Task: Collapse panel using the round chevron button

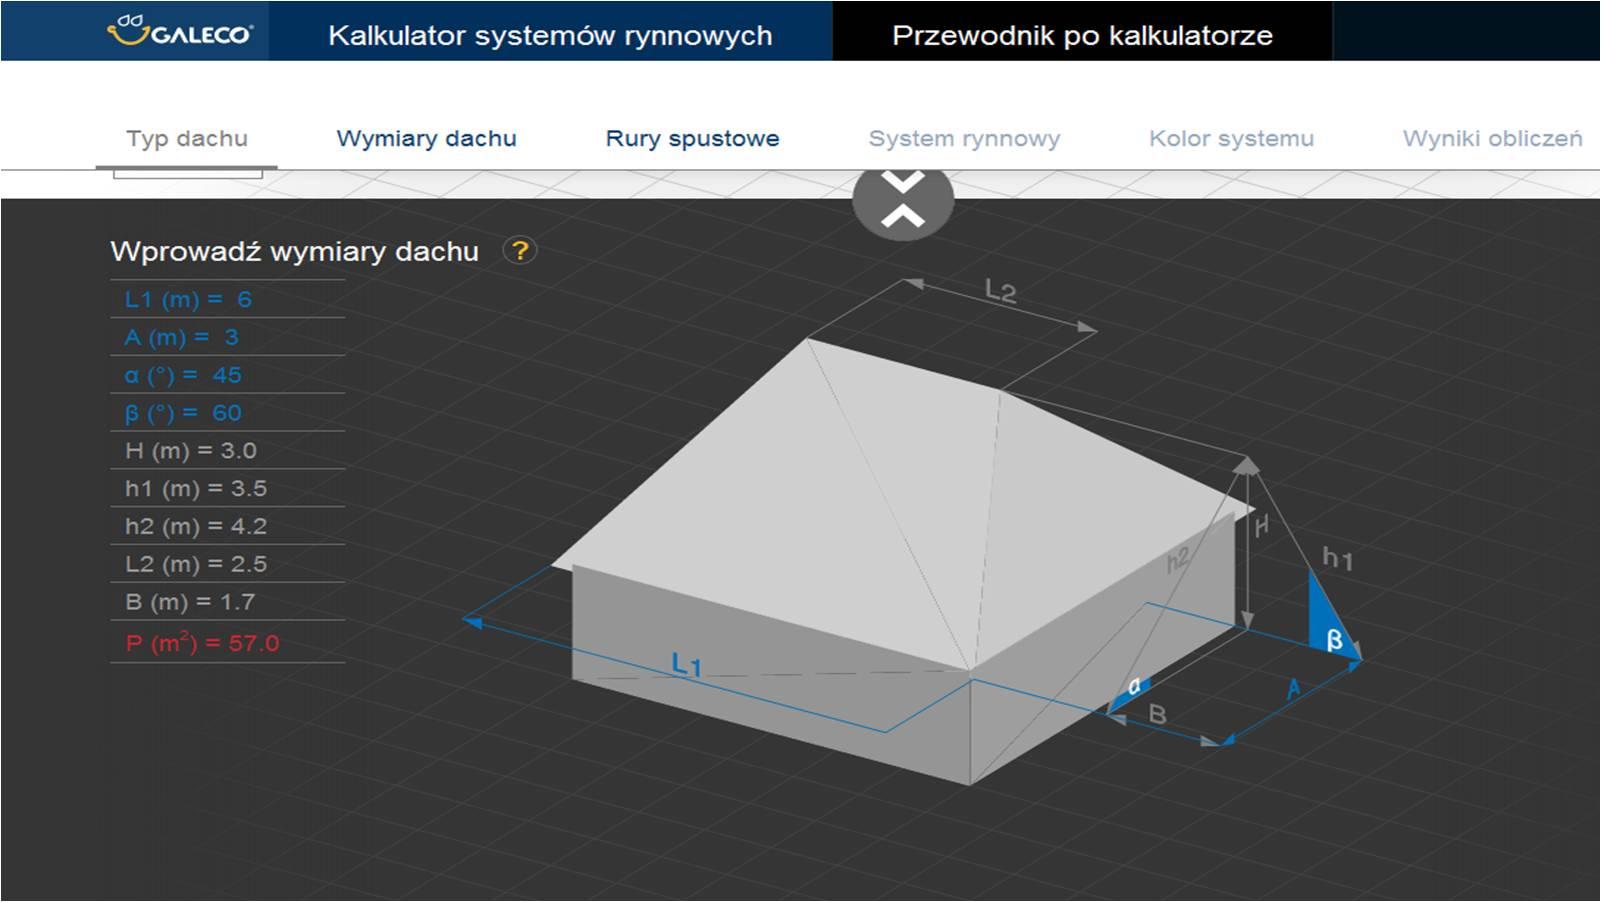Action: pyautogui.click(x=902, y=200)
